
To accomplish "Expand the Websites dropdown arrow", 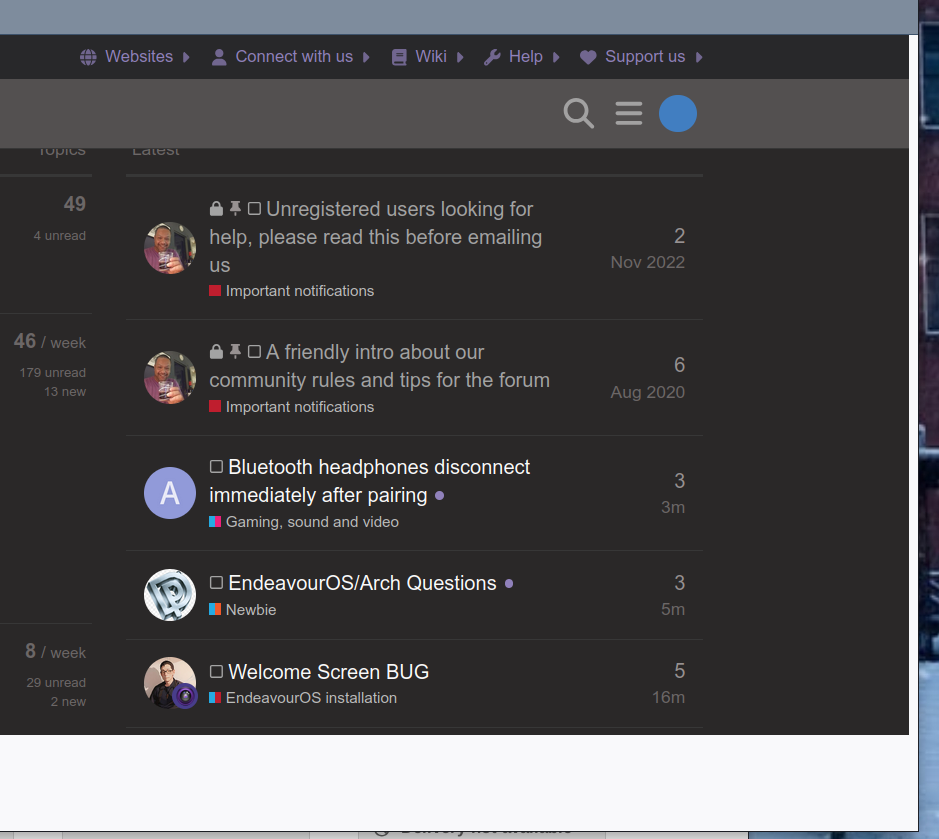I will [x=186, y=57].
